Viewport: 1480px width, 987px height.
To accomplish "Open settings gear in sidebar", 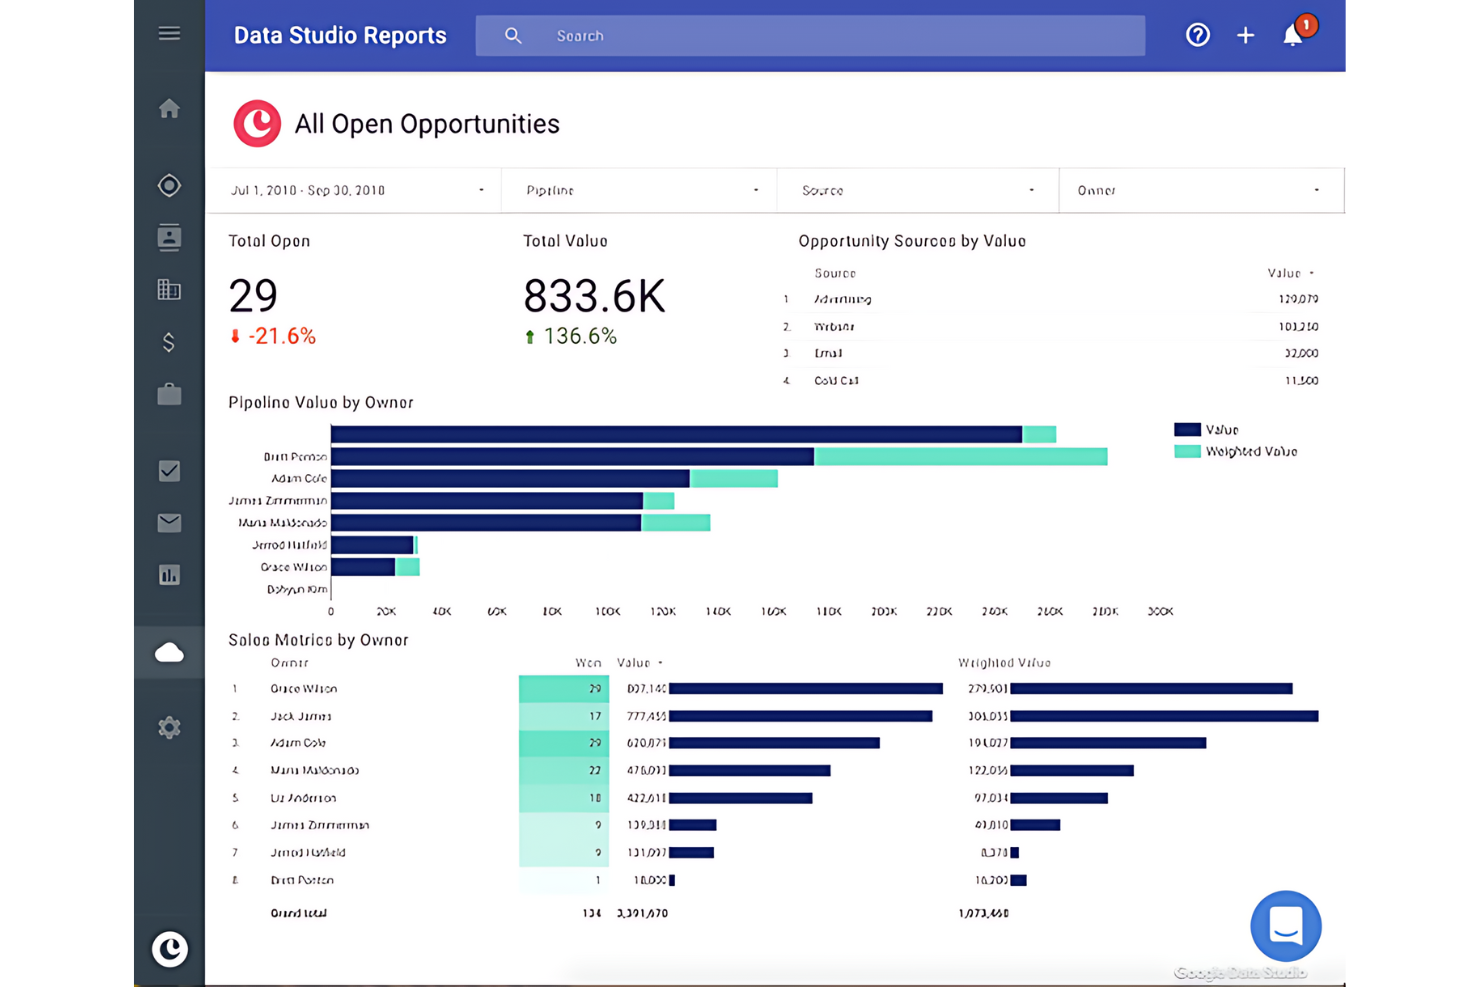I will pos(169,728).
